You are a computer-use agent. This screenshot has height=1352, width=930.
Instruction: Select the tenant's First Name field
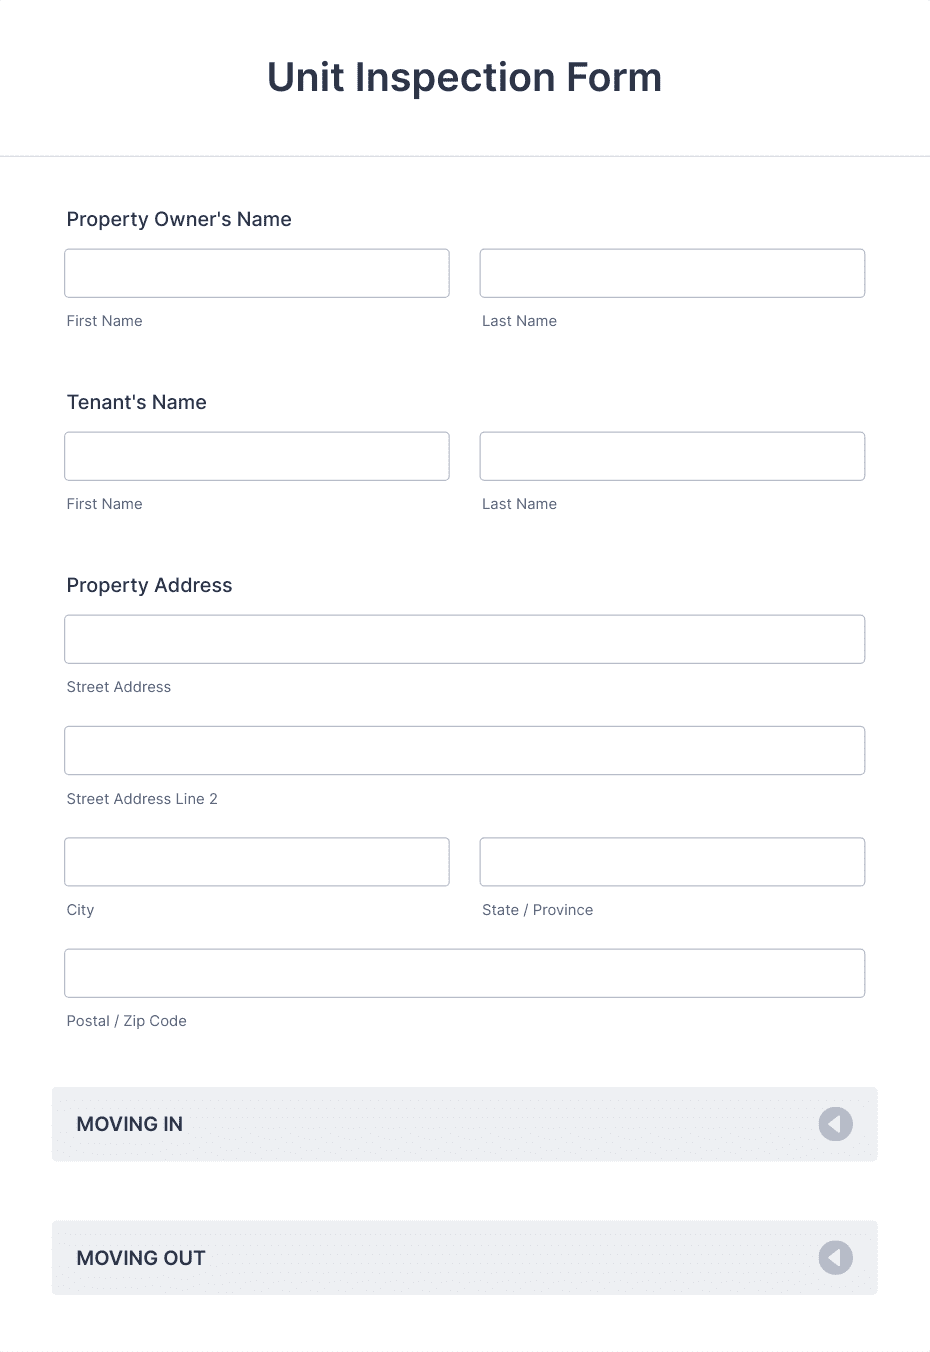[256, 455]
